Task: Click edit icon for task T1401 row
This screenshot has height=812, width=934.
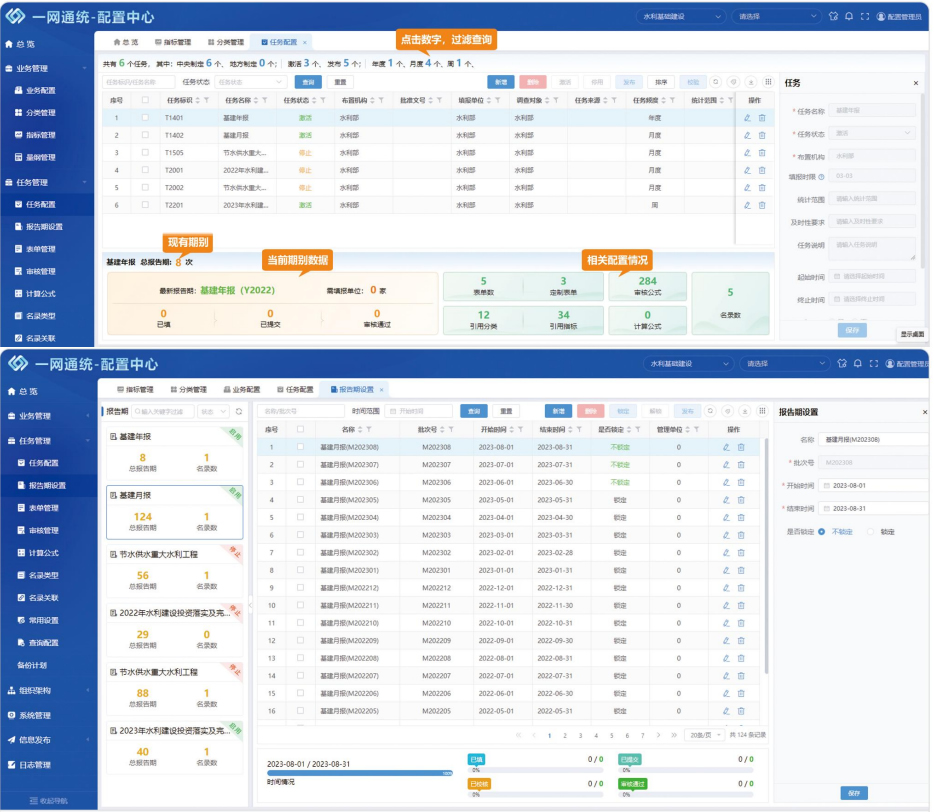Action: tap(747, 118)
